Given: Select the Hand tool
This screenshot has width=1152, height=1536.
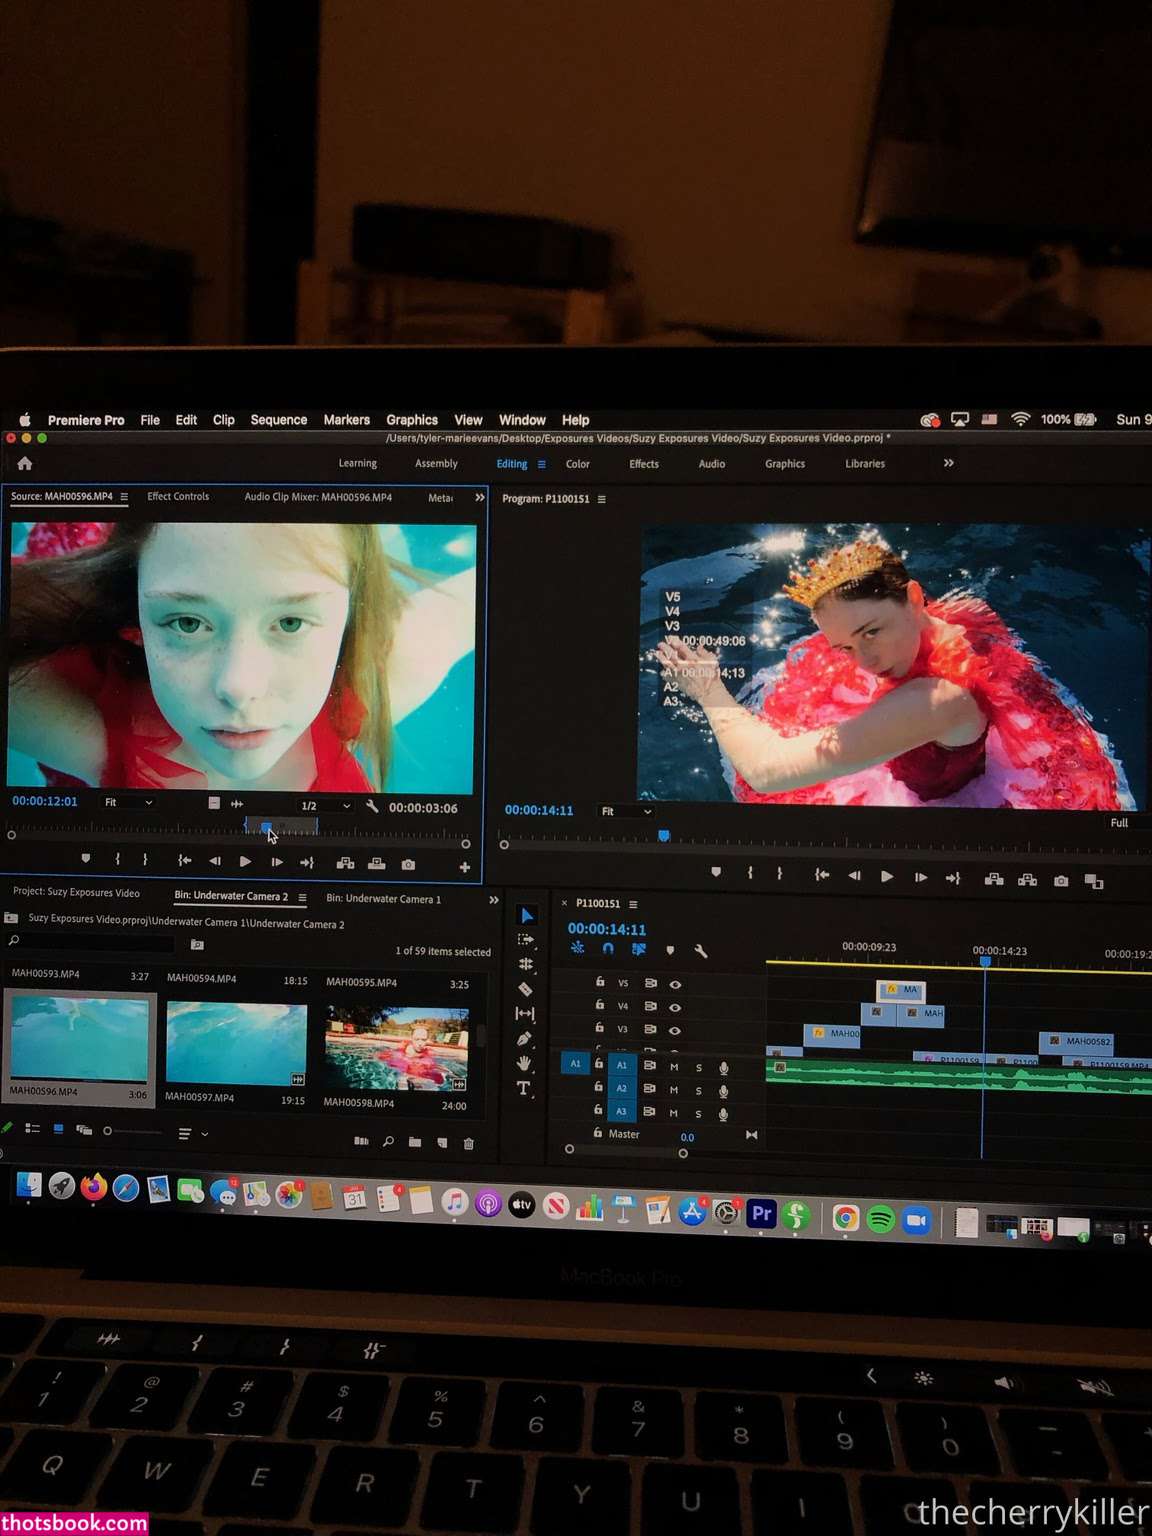Looking at the screenshot, I should (523, 1063).
